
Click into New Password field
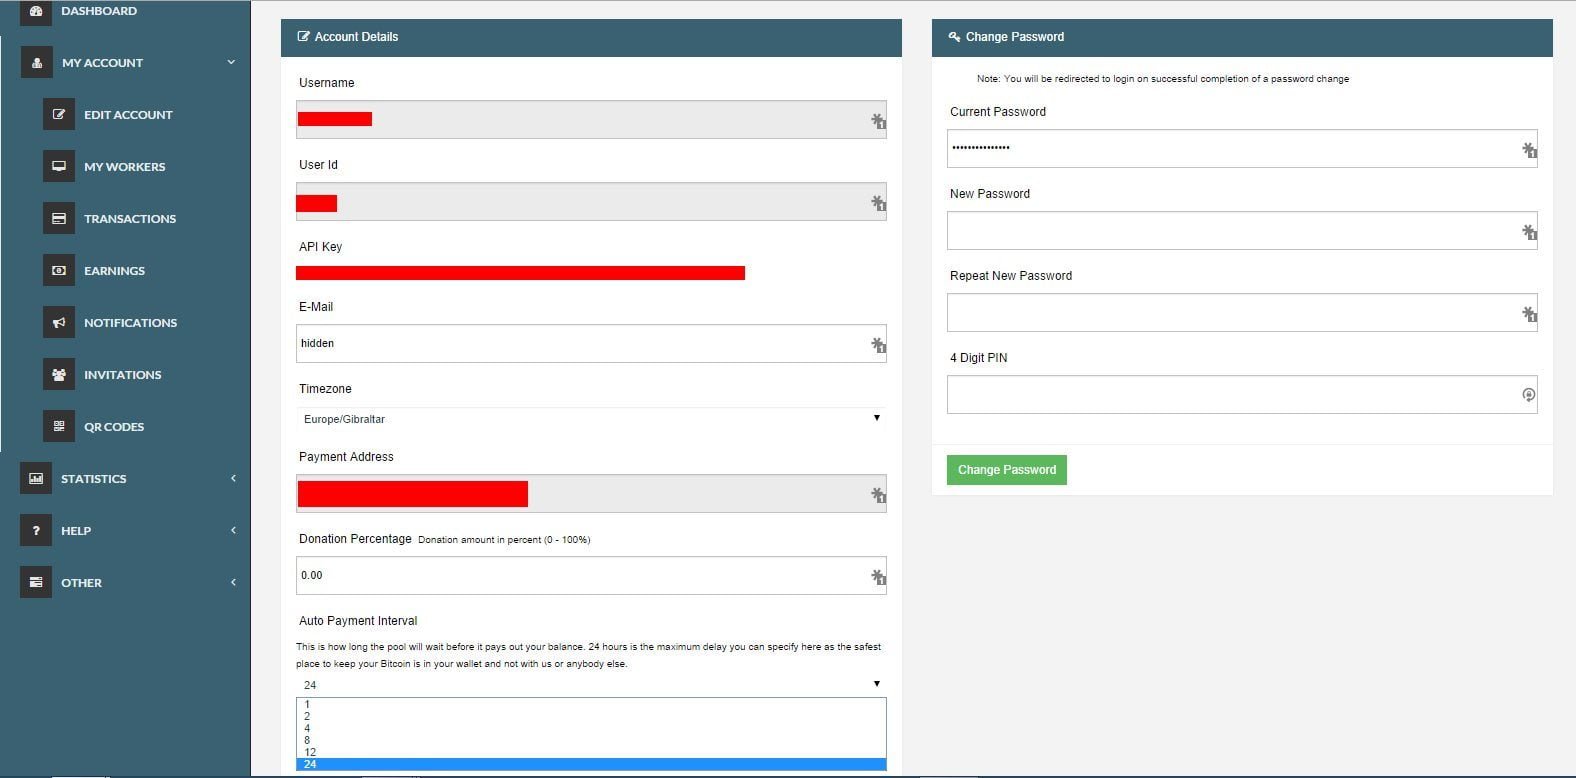click(1242, 230)
